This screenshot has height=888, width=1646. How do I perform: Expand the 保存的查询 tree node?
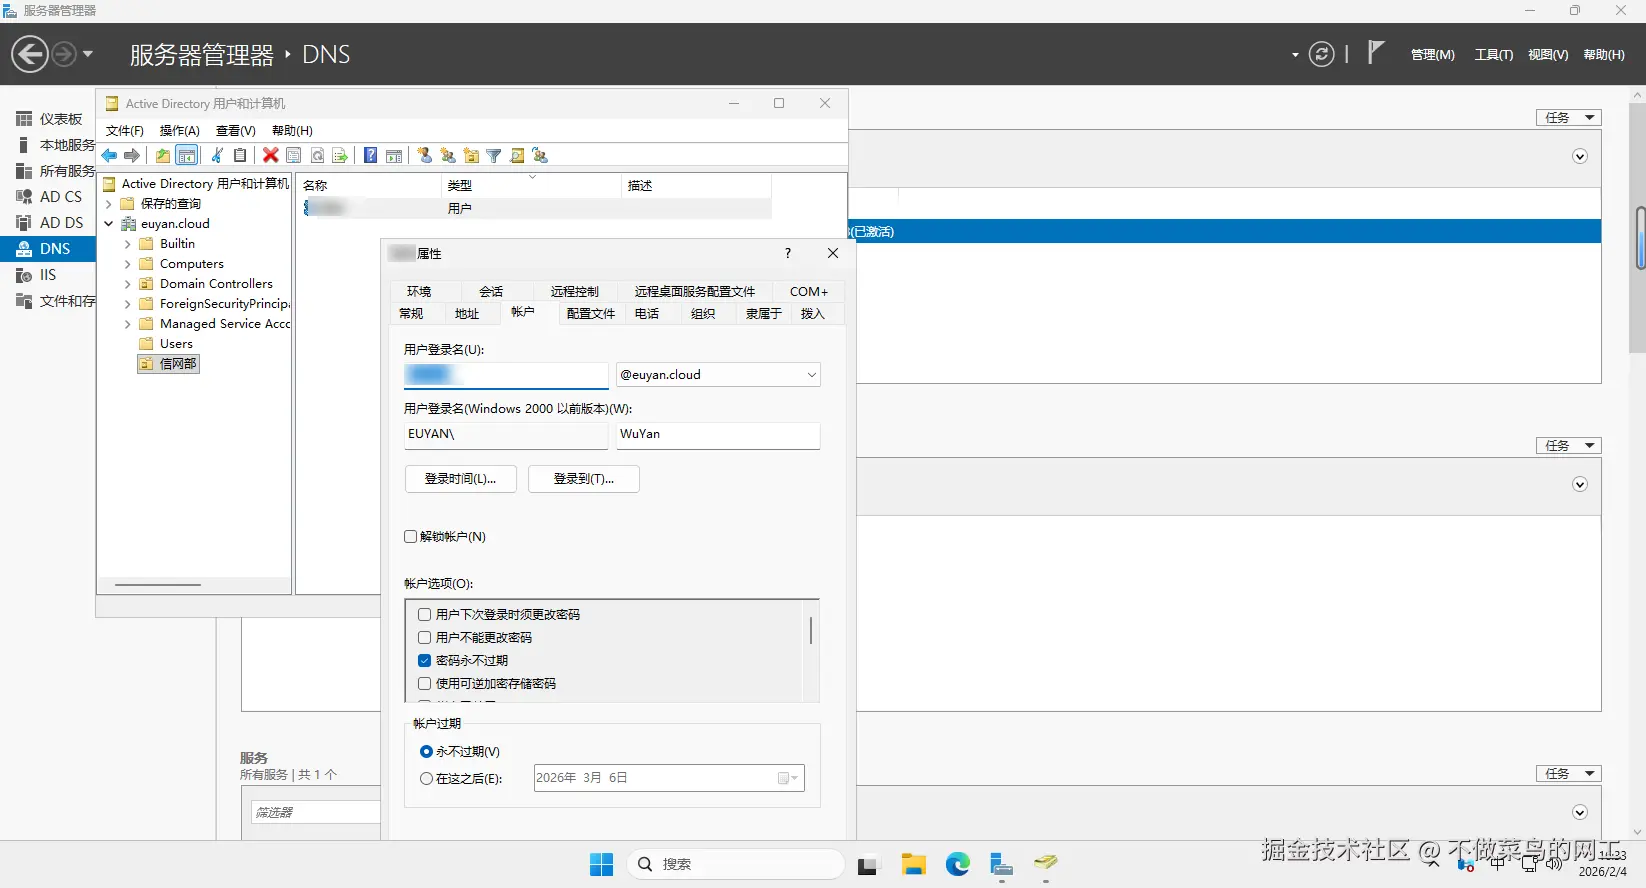click(x=109, y=204)
